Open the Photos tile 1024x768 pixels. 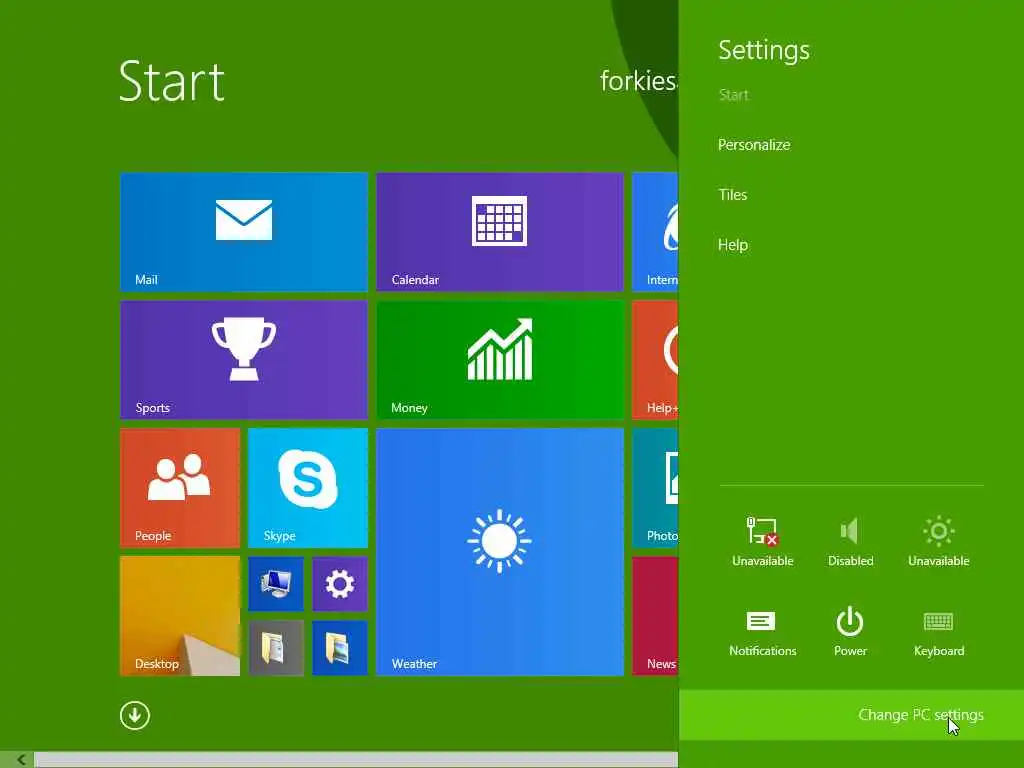coord(655,487)
